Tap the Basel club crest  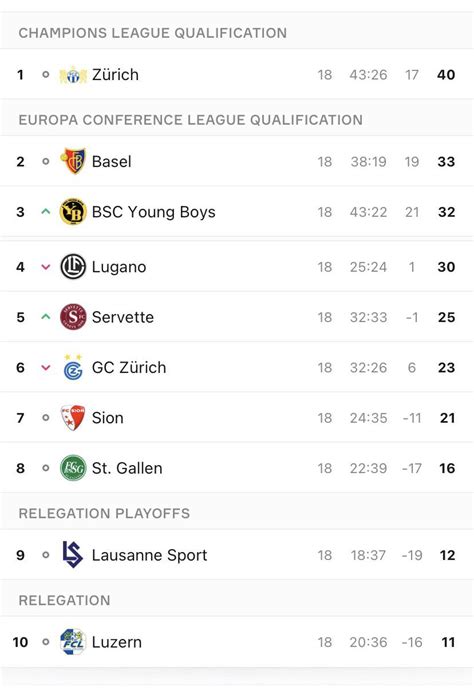(x=73, y=161)
